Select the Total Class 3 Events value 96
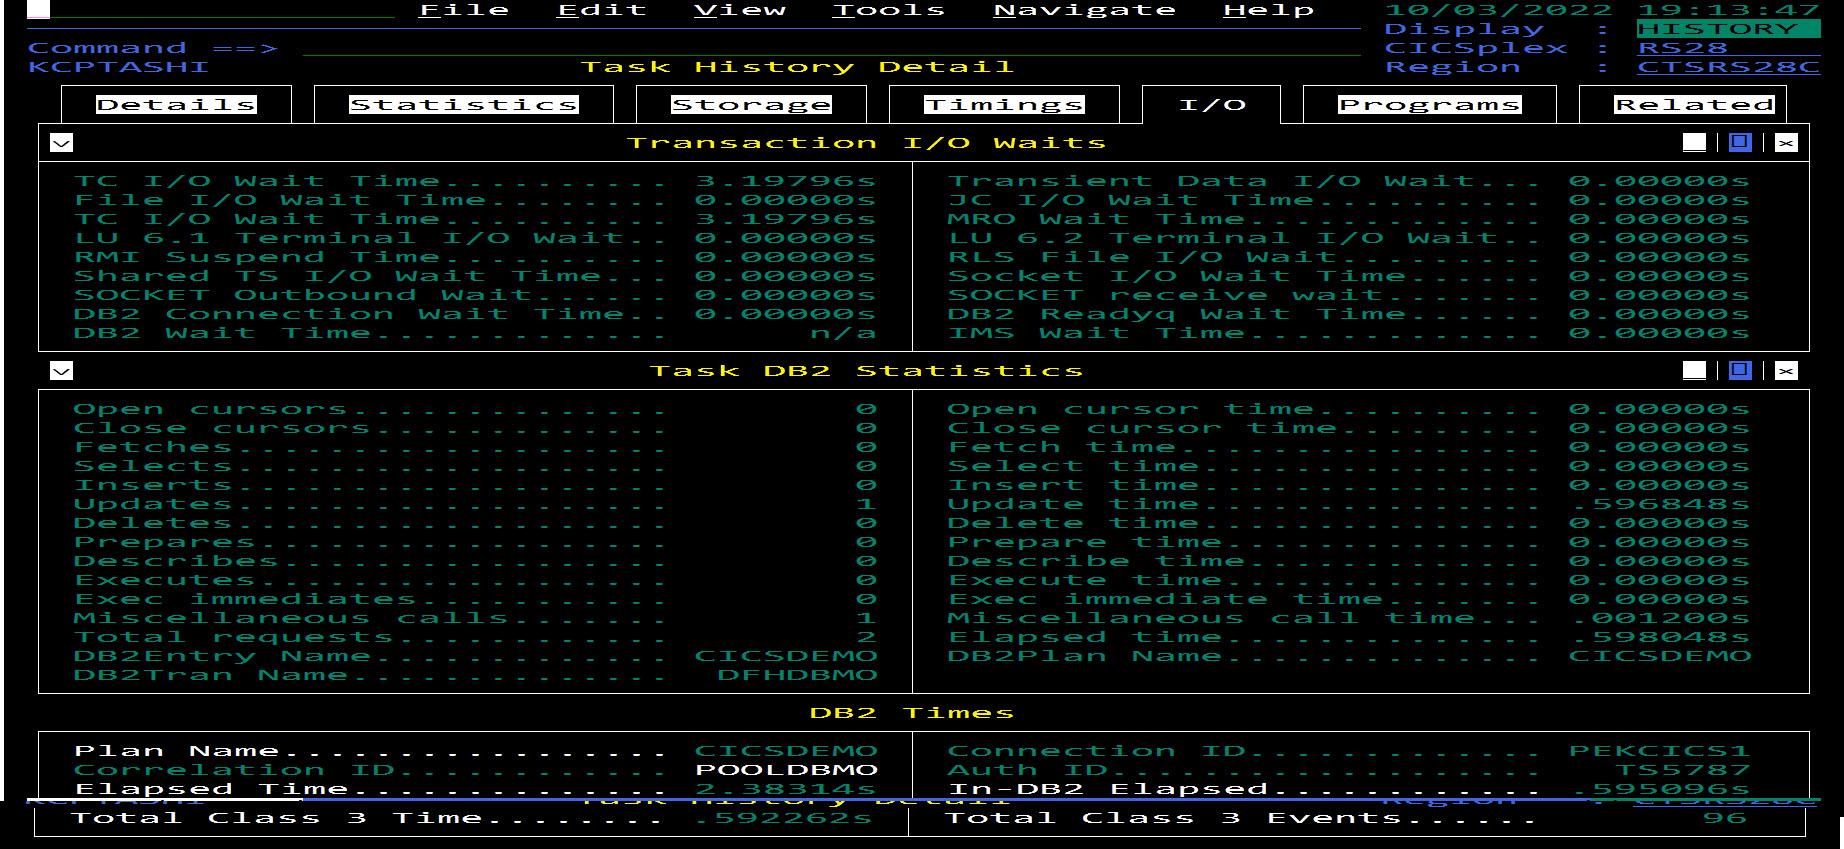 pos(1725,818)
